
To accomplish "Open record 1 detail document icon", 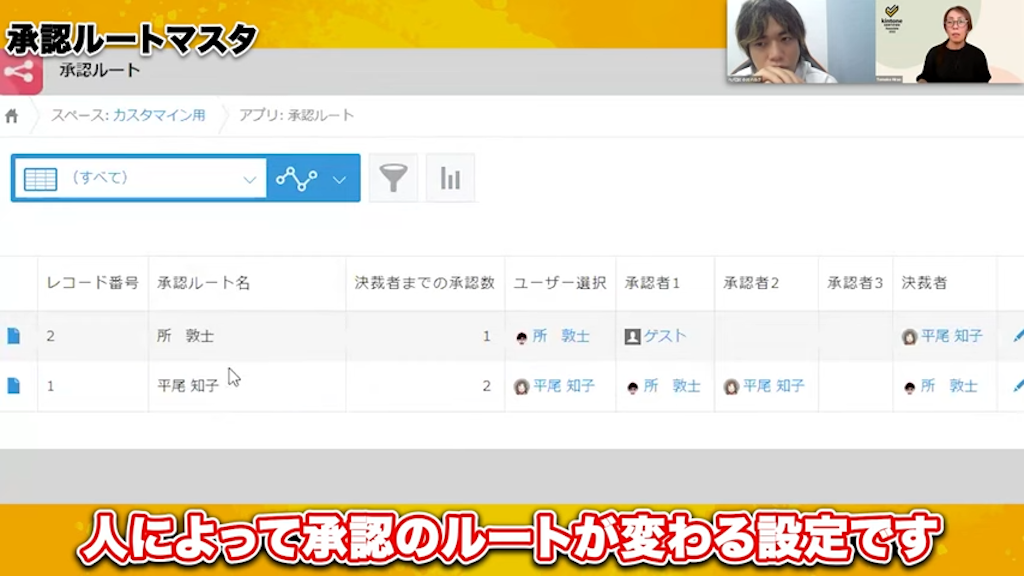I will point(14,386).
